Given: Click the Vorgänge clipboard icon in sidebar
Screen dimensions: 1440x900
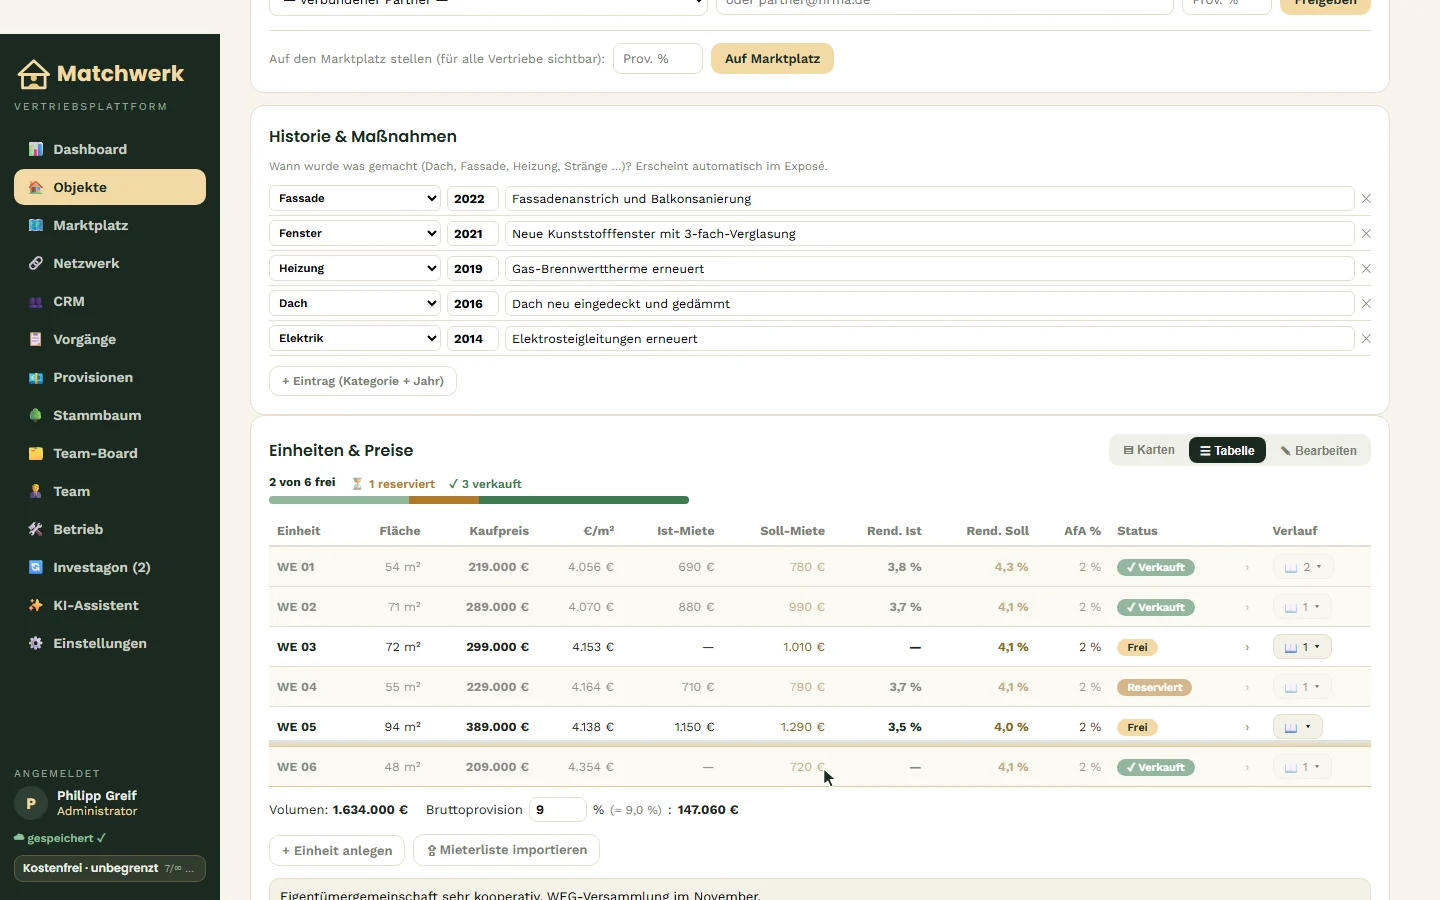Looking at the screenshot, I should tap(36, 339).
